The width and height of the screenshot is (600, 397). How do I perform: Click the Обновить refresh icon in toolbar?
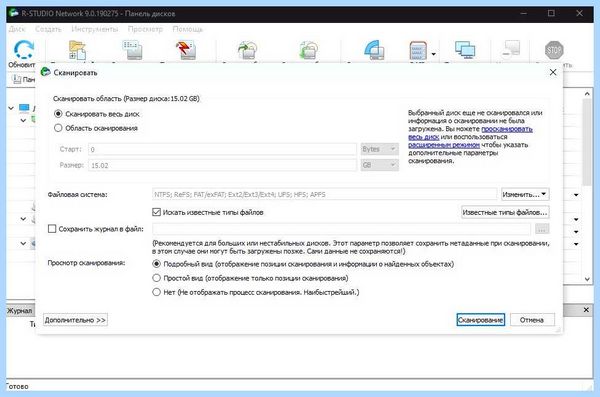pyautogui.click(x=24, y=50)
